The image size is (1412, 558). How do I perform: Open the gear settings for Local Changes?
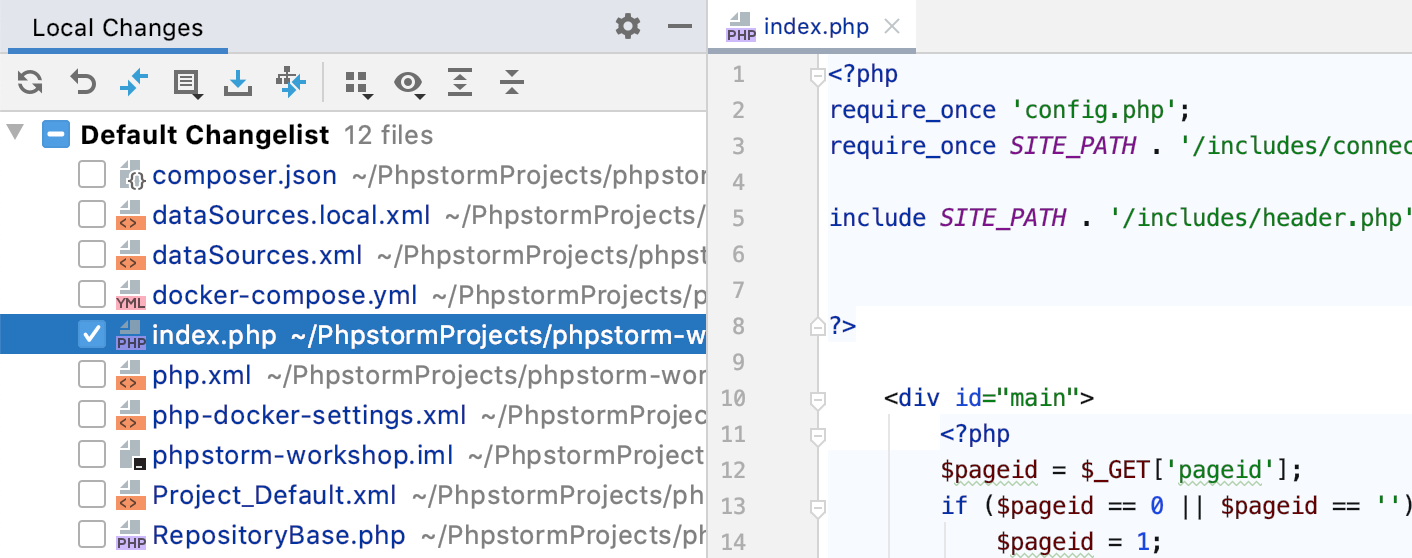(628, 26)
